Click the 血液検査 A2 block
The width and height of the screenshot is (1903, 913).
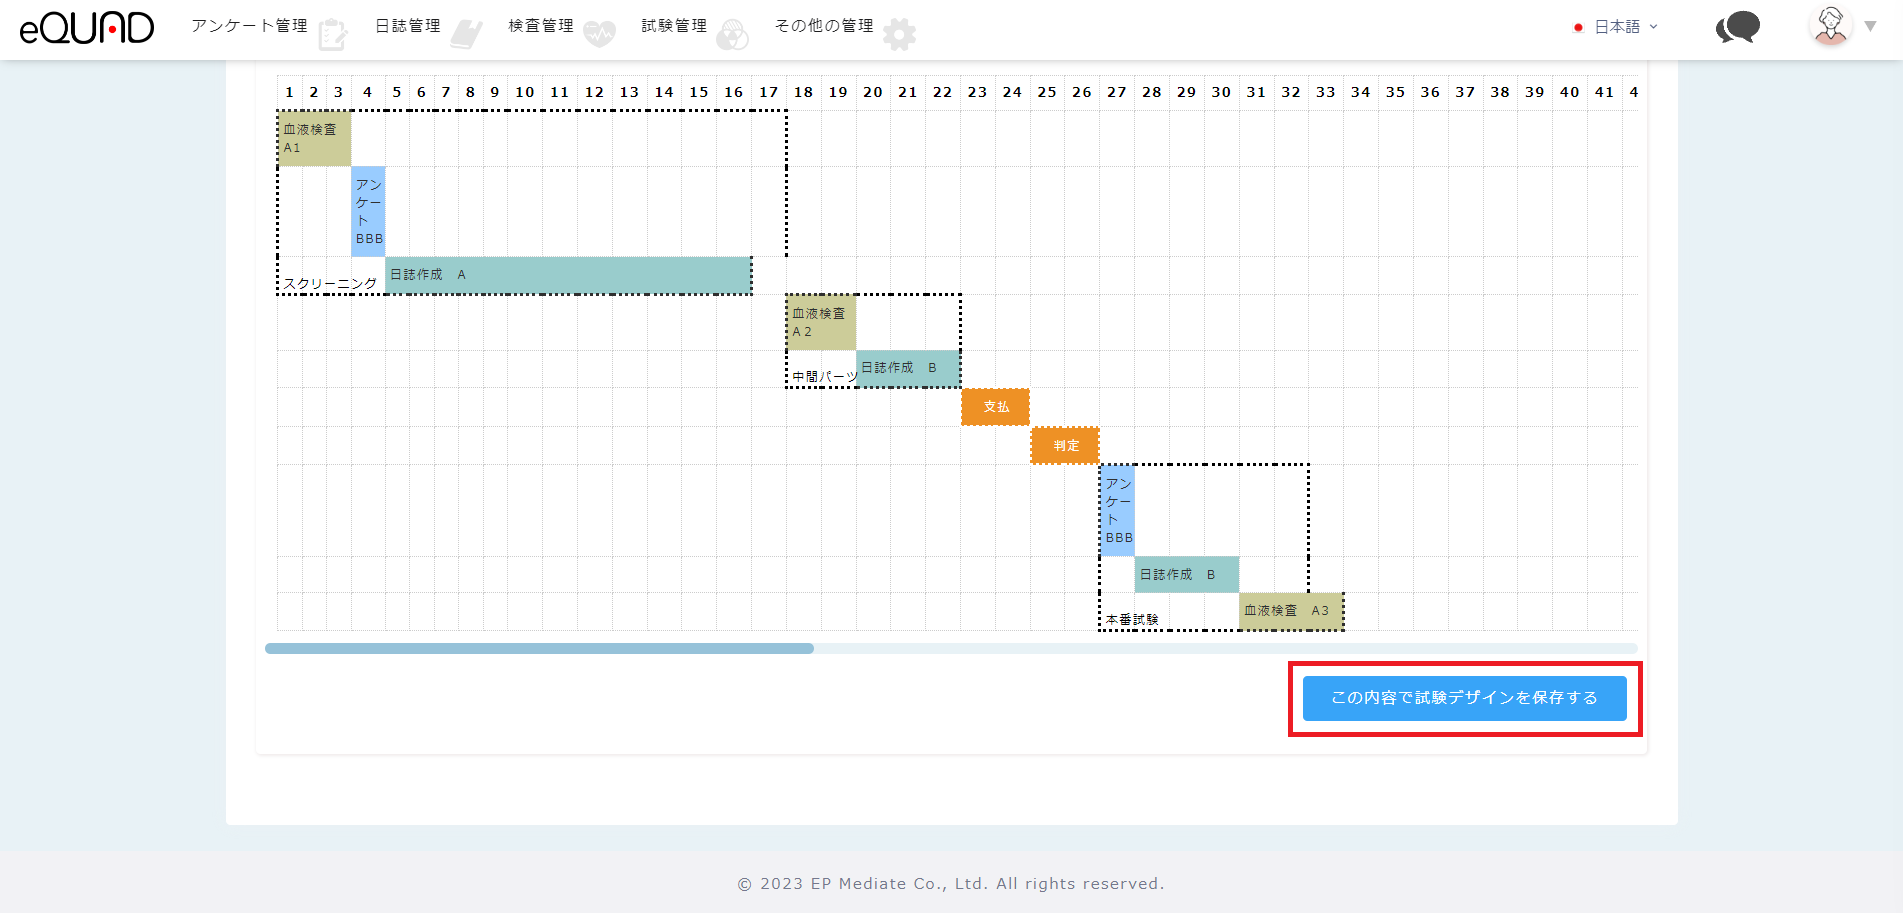click(x=821, y=322)
